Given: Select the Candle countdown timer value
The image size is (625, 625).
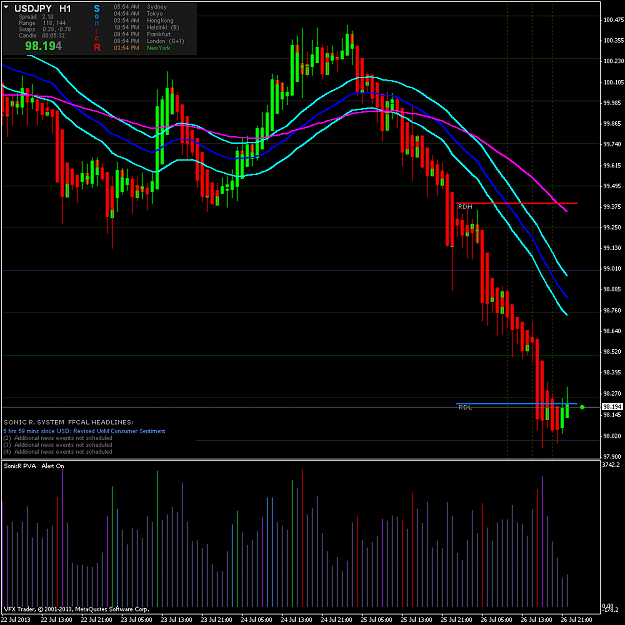Looking at the screenshot, I should point(53,35).
